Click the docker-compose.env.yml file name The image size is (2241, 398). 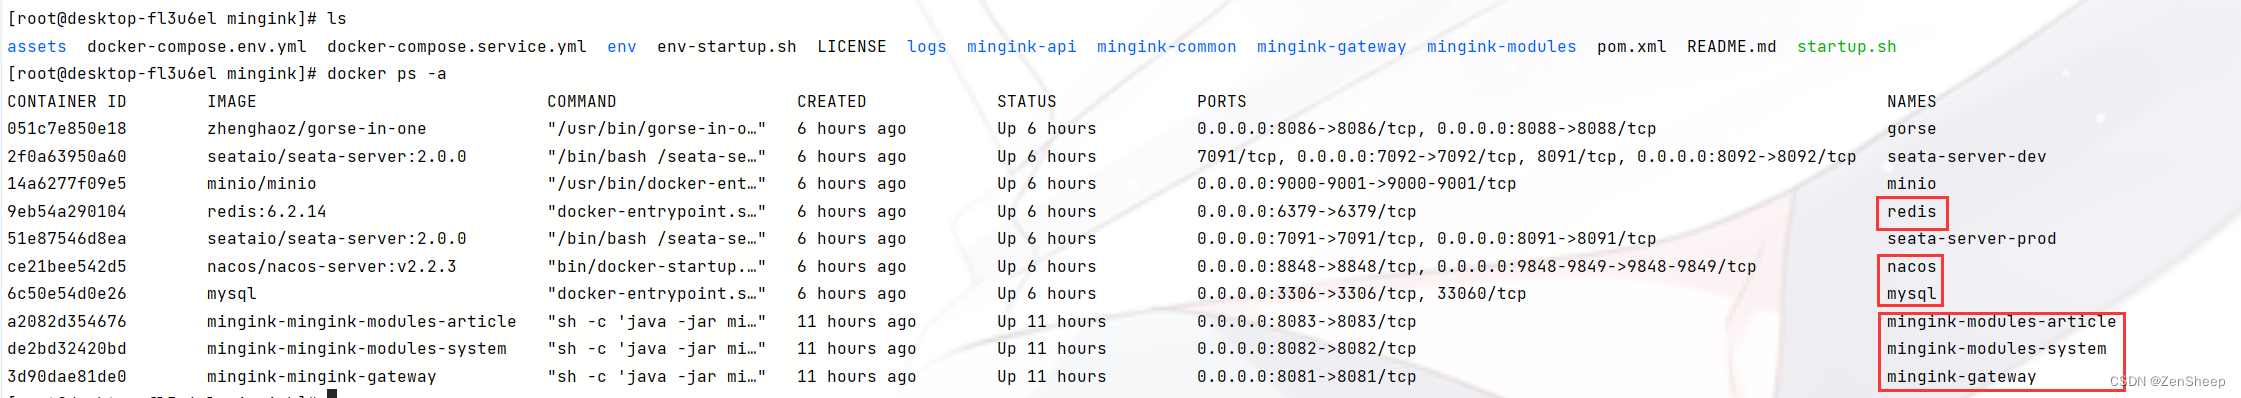pos(197,46)
